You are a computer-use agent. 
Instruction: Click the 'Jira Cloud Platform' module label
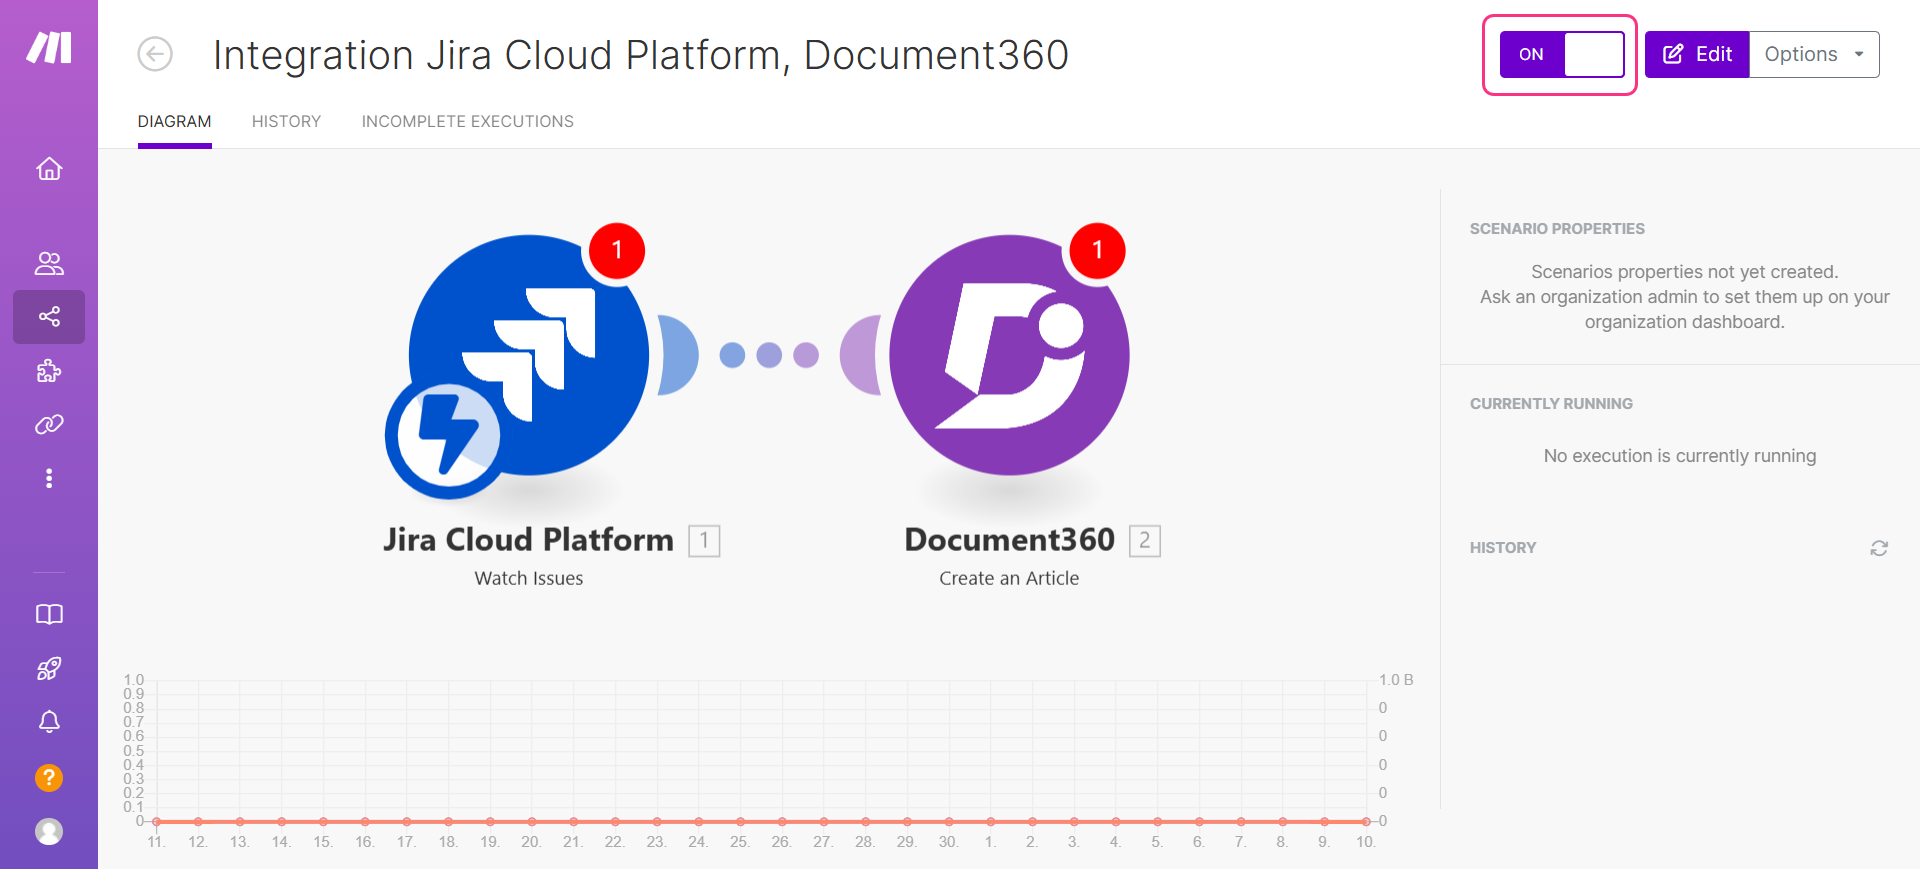click(x=529, y=540)
